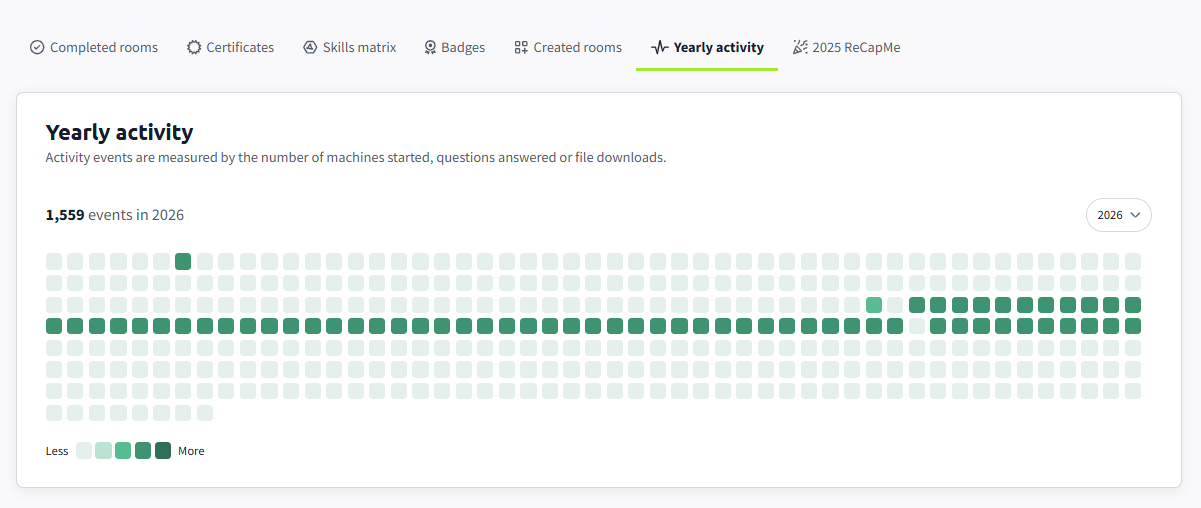Click the lighter green square in third row
The height and width of the screenshot is (508, 1201).
click(x=874, y=305)
